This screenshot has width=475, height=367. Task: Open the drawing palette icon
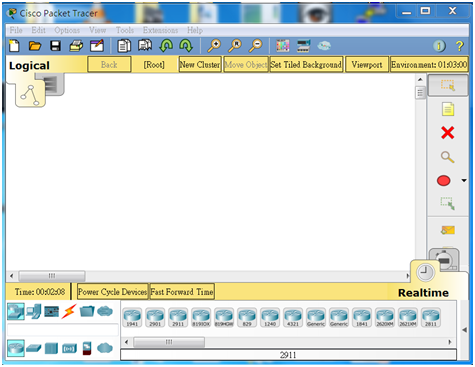[x=283, y=46]
